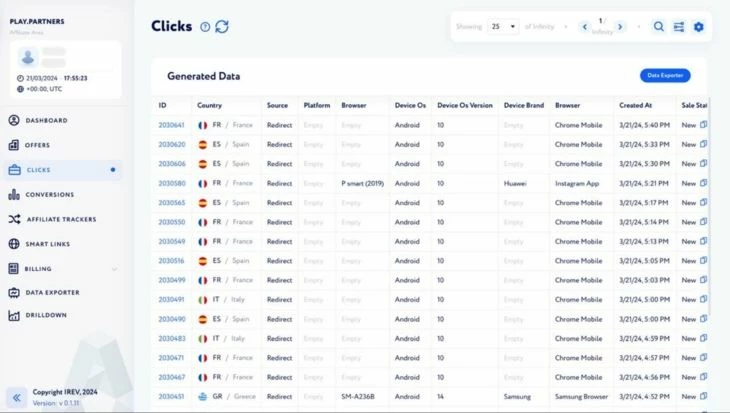The height and width of the screenshot is (413, 730).
Task: Click the 'Instagram App' browser cell
Action: [577, 183]
